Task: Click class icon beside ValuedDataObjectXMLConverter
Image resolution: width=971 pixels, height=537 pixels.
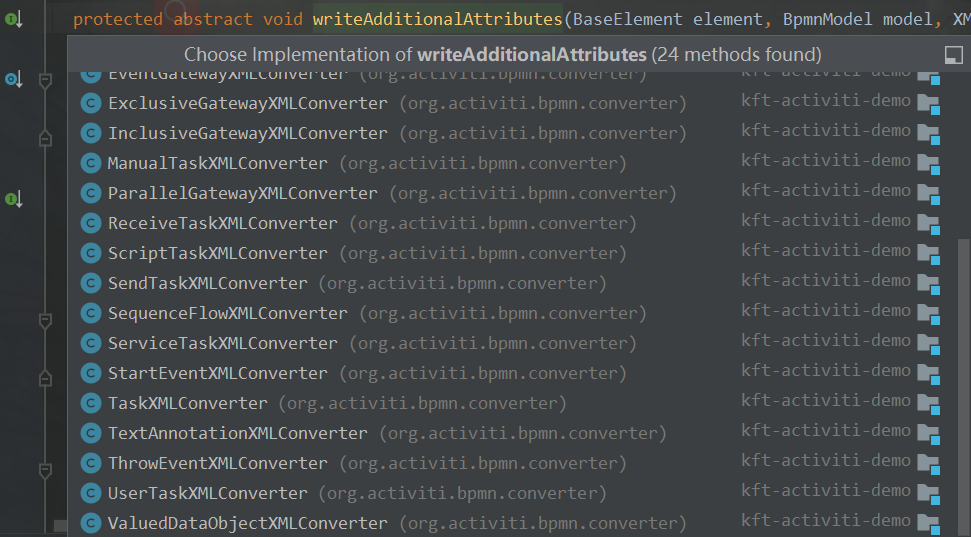Action: point(91,523)
